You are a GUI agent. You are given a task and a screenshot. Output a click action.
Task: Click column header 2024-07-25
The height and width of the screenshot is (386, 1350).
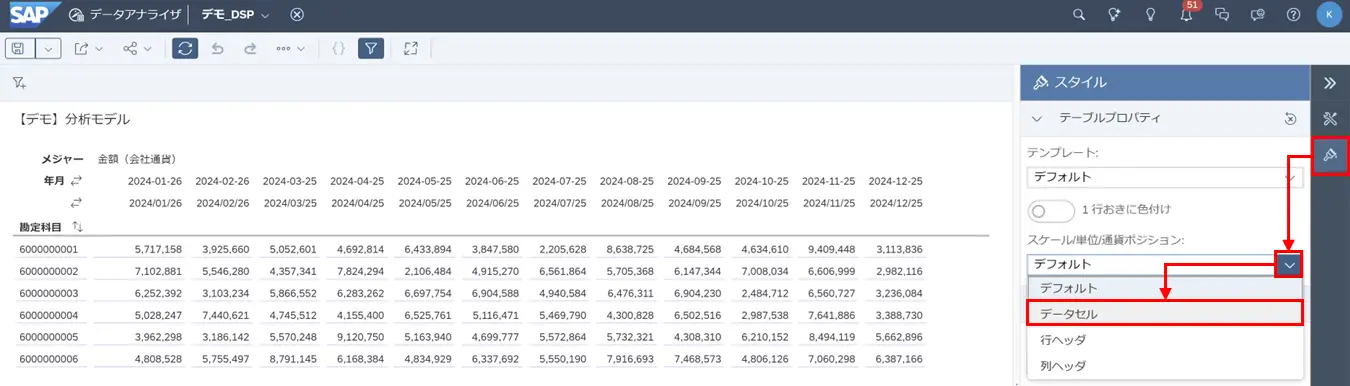point(559,181)
